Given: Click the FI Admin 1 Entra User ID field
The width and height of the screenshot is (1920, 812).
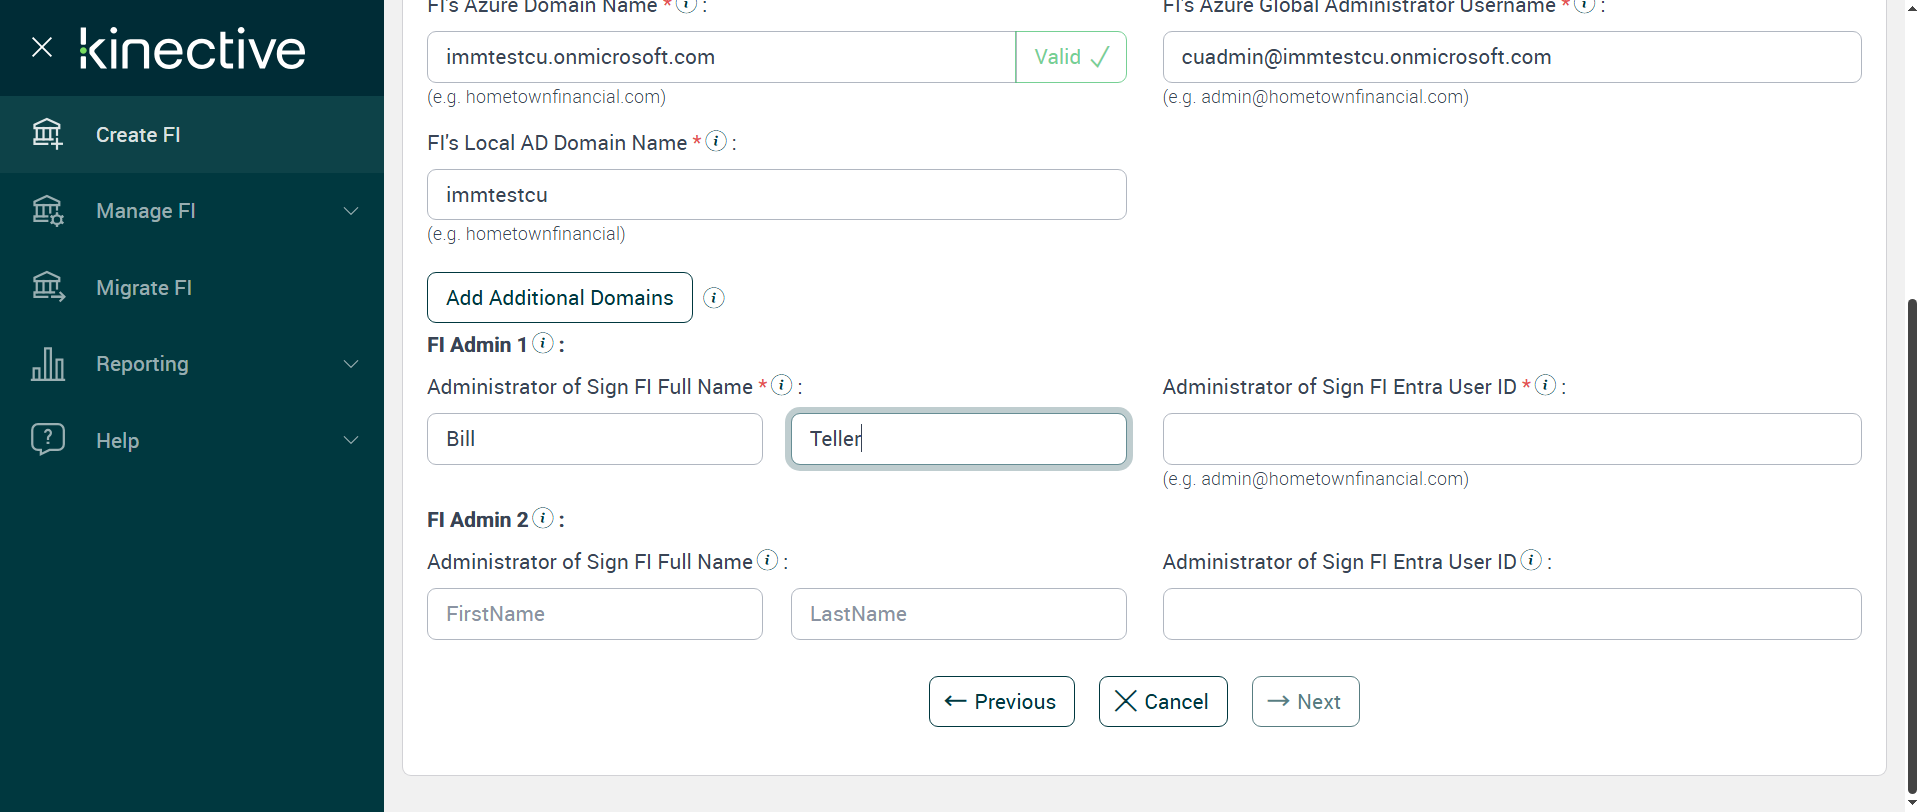Looking at the screenshot, I should (1511, 439).
